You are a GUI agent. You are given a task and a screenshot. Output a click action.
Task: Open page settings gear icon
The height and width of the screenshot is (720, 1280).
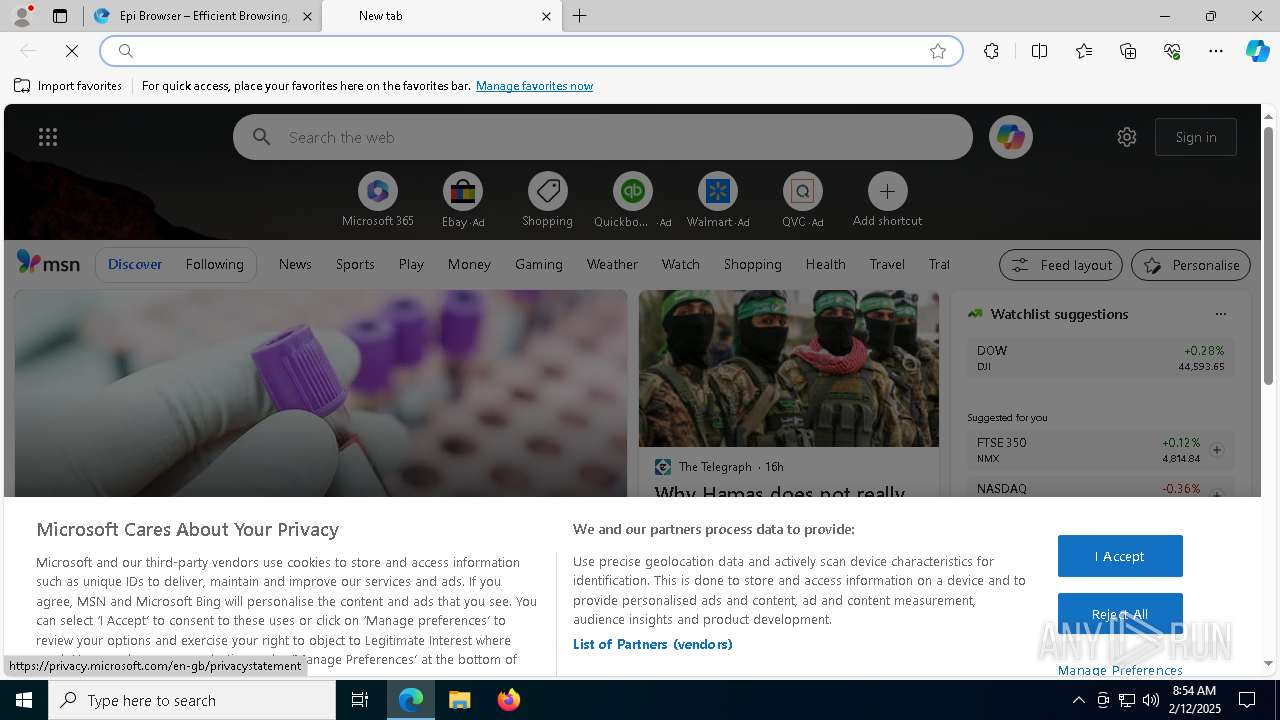click(1127, 137)
